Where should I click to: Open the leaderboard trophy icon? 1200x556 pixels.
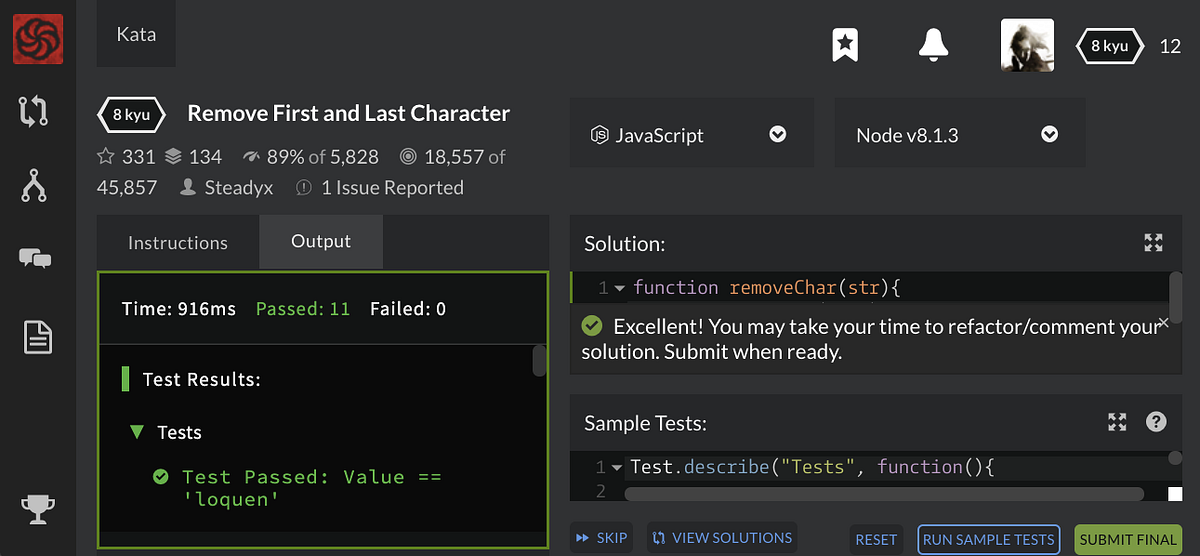pos(37,509)
